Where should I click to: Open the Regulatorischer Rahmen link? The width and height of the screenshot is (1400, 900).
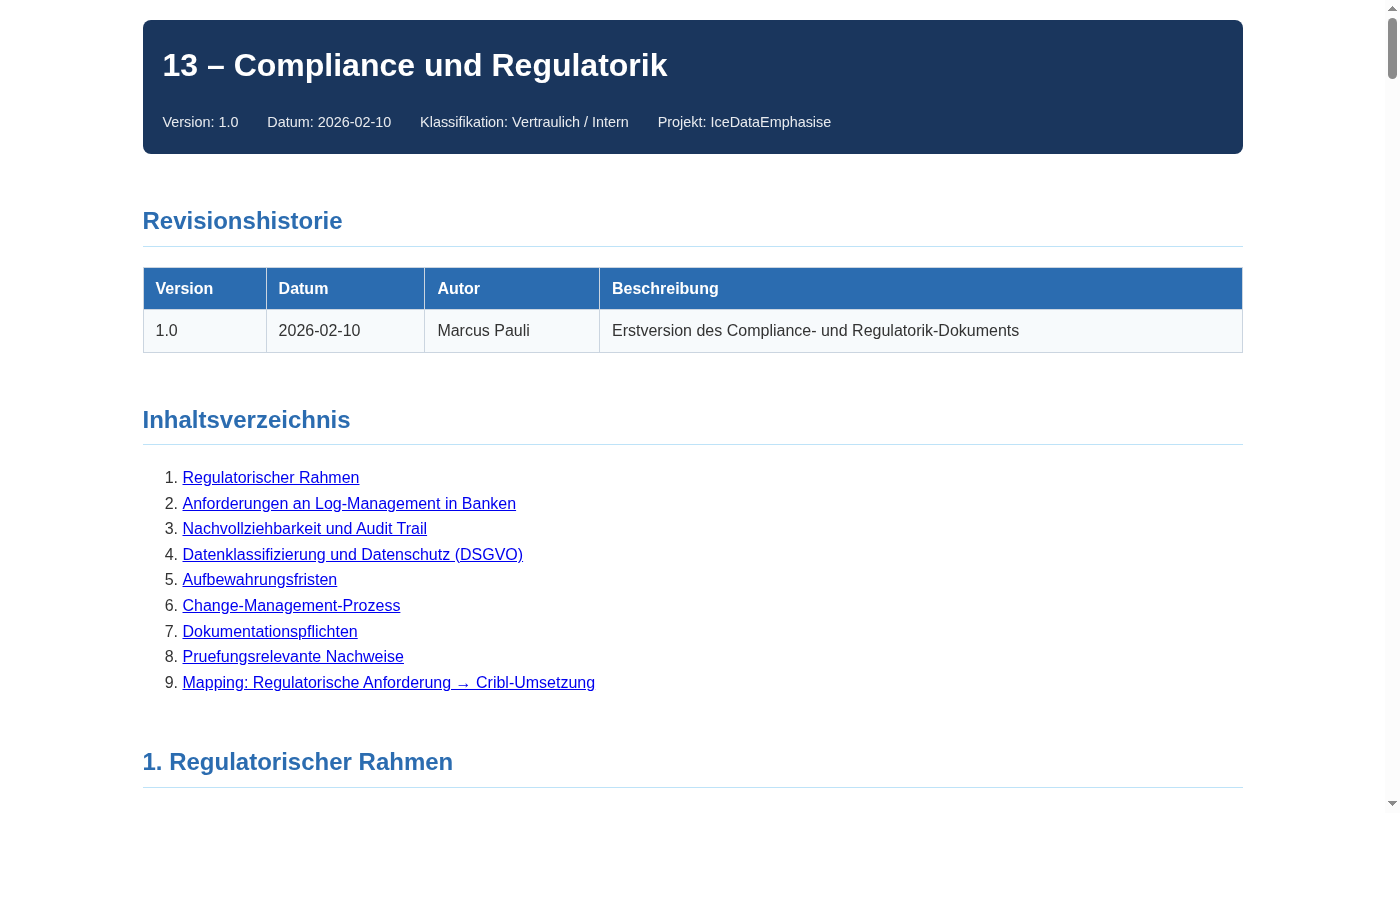click(270, 477)
